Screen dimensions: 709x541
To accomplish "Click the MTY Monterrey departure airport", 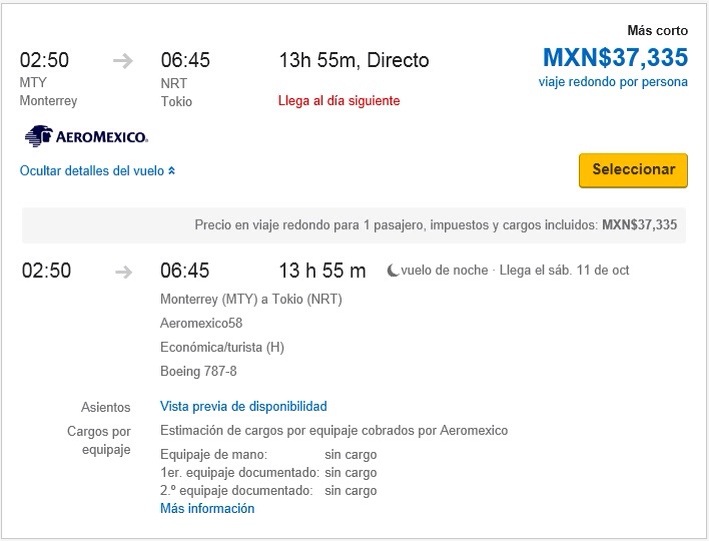I will (x=48, y=91).
